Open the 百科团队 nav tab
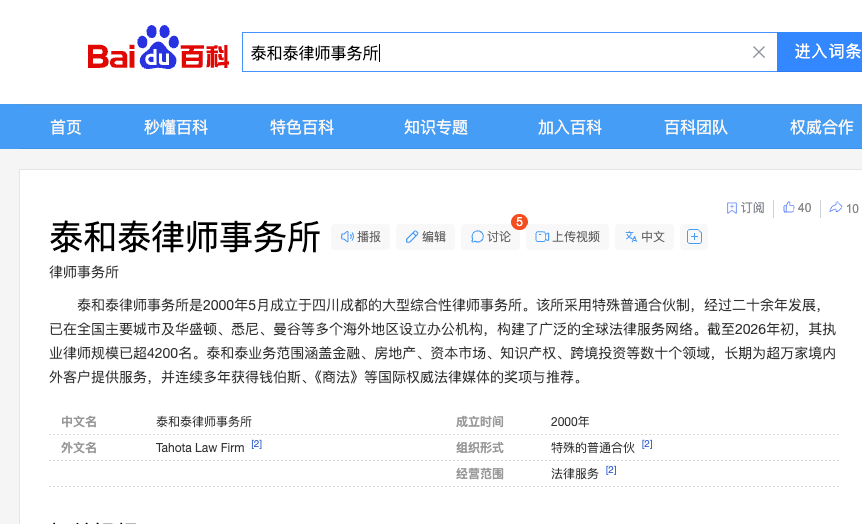 point(695,127)
